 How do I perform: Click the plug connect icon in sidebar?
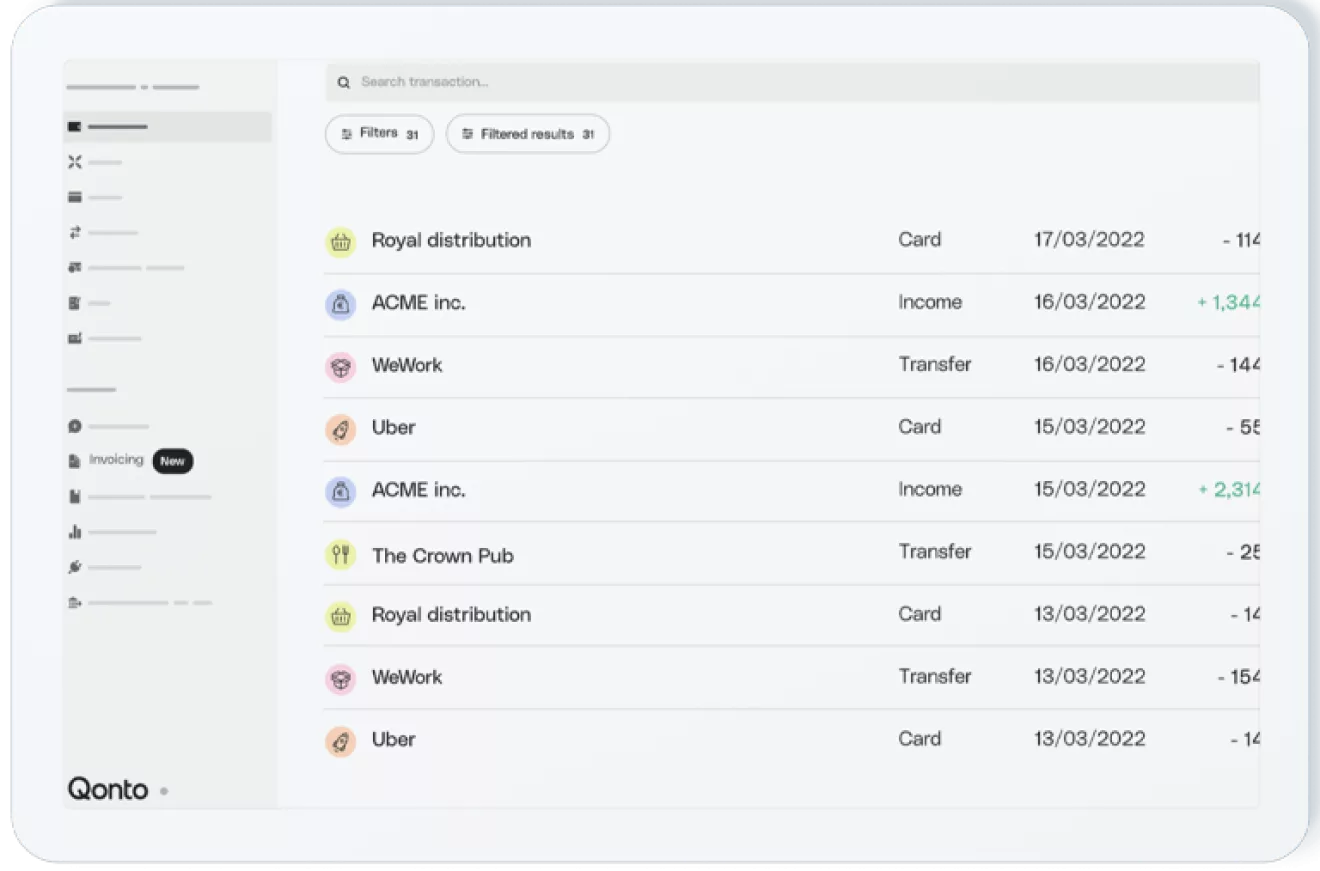pos(74,567)
